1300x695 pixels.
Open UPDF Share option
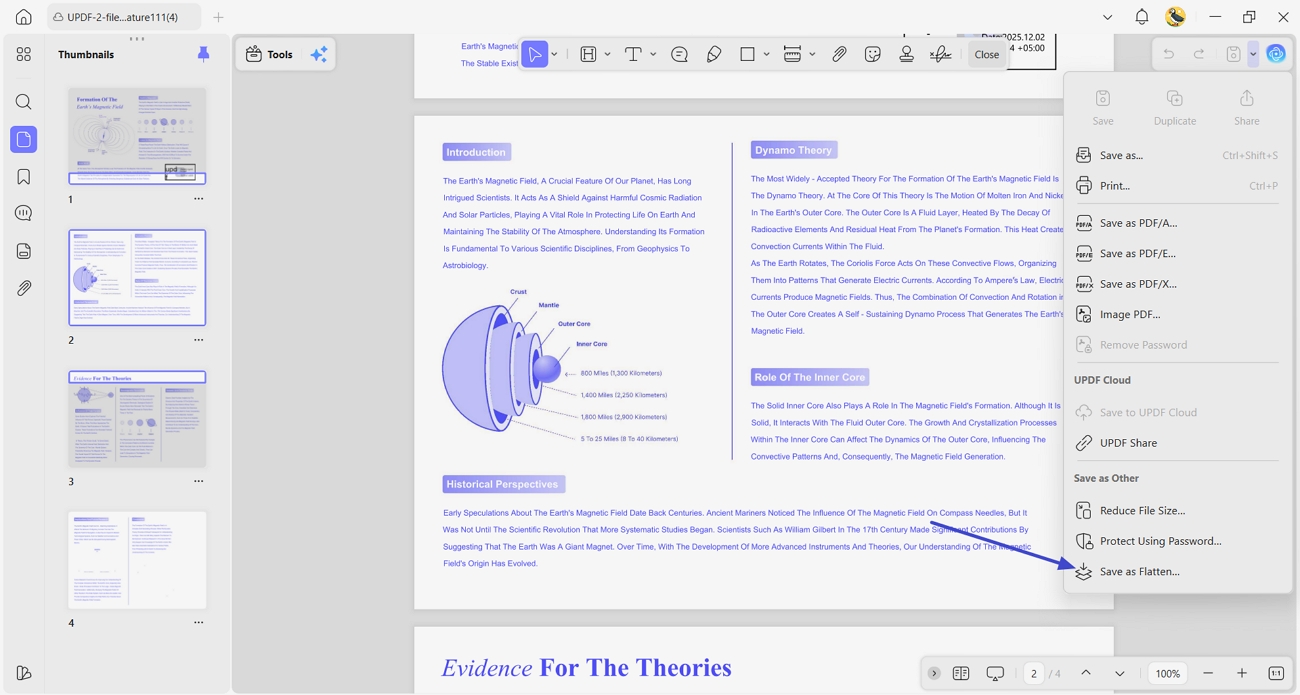click(1178, 442)
